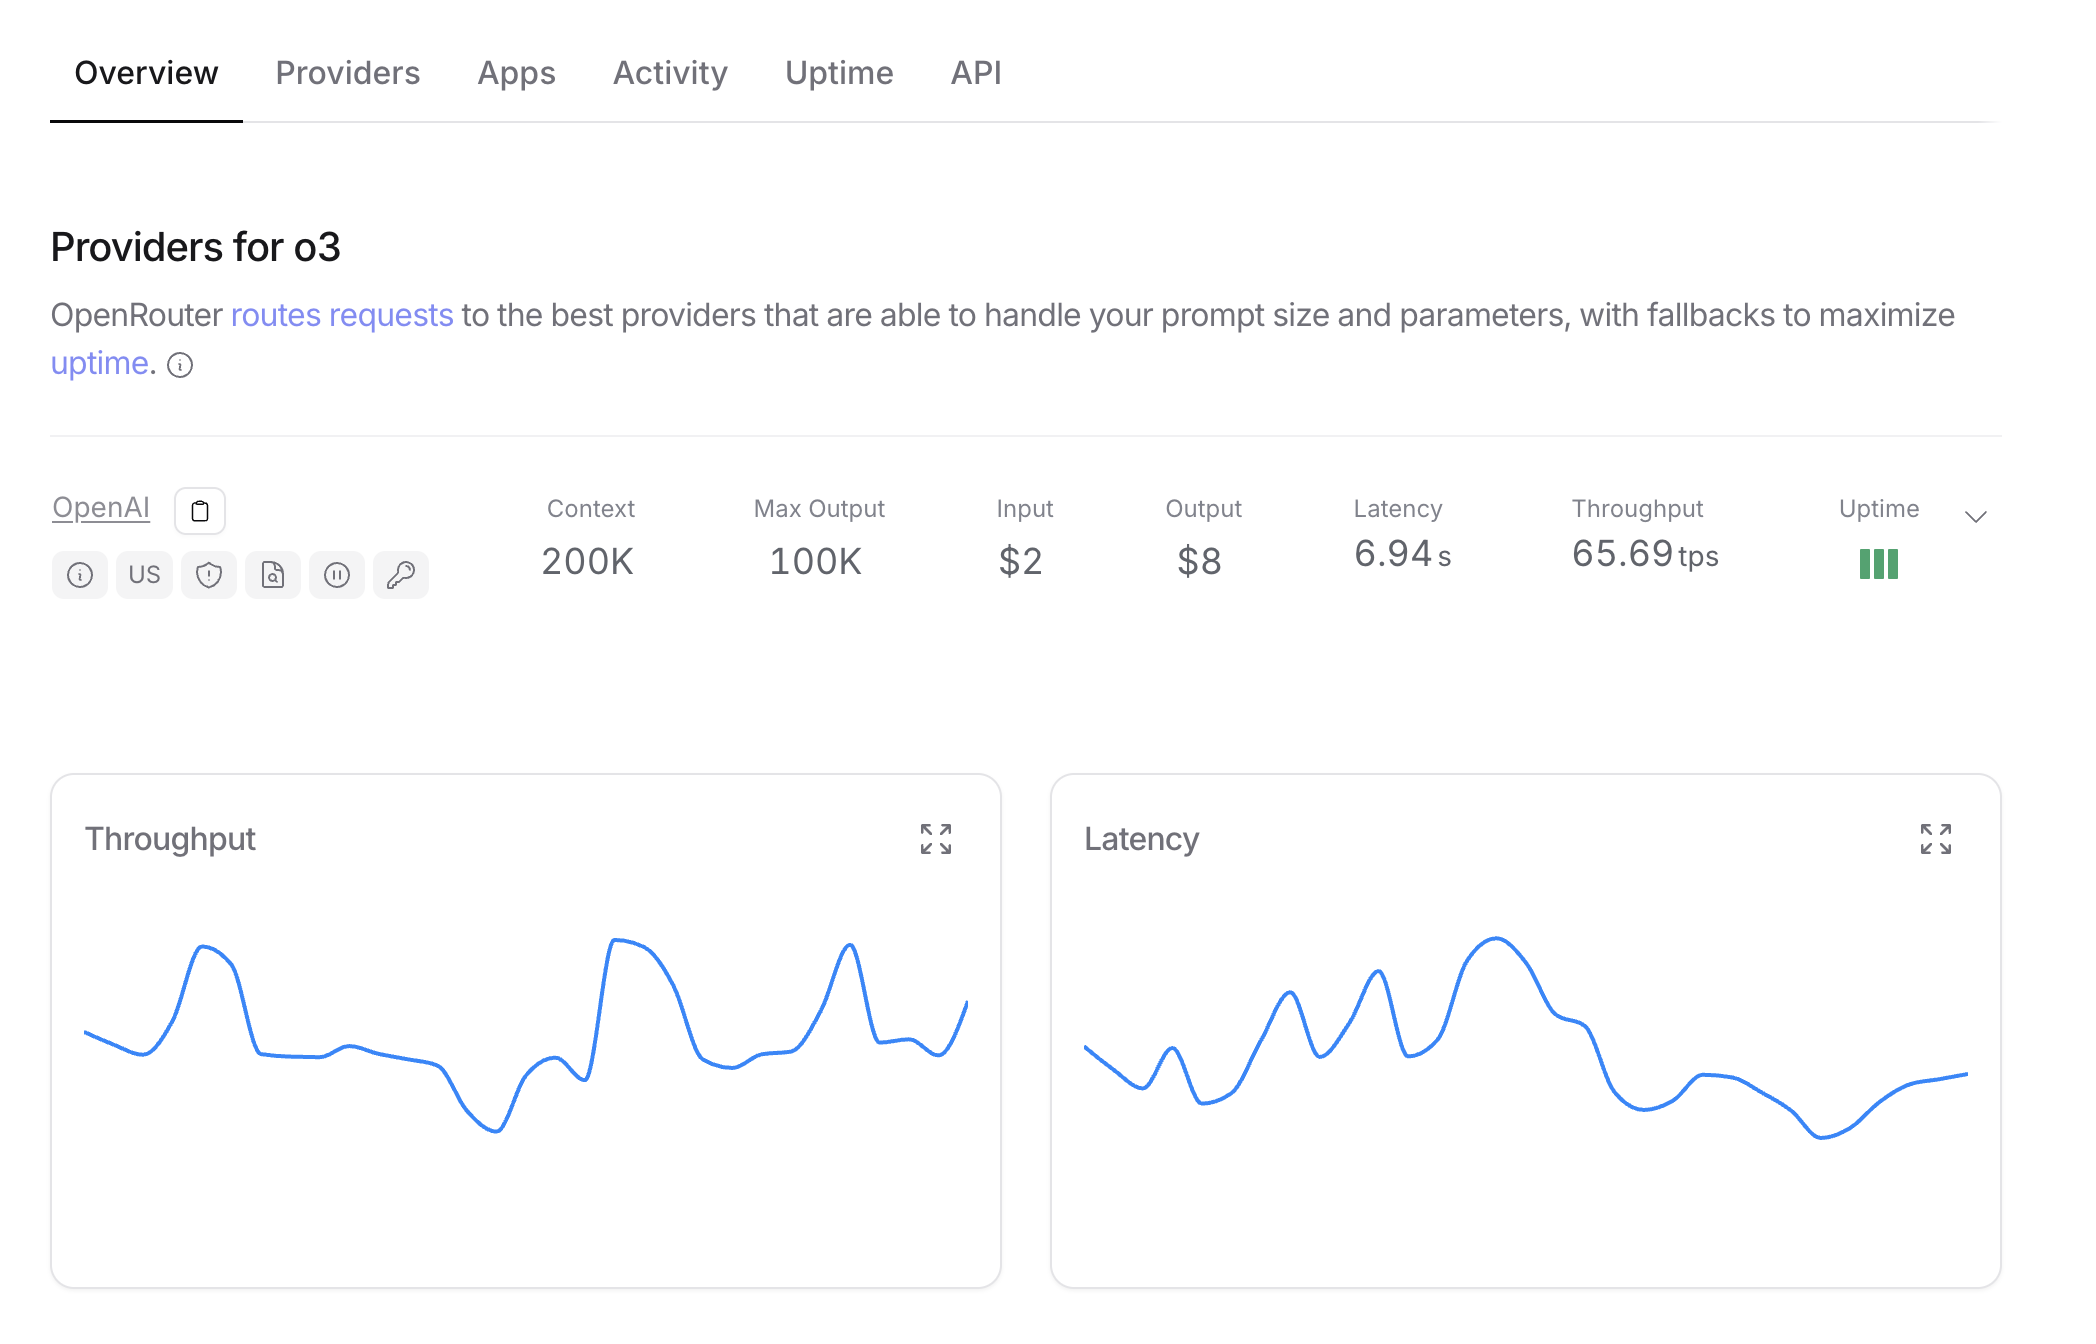Click the circled pause icon
The width and height of the screenshot is (2096, 1344).
point(337,575)
